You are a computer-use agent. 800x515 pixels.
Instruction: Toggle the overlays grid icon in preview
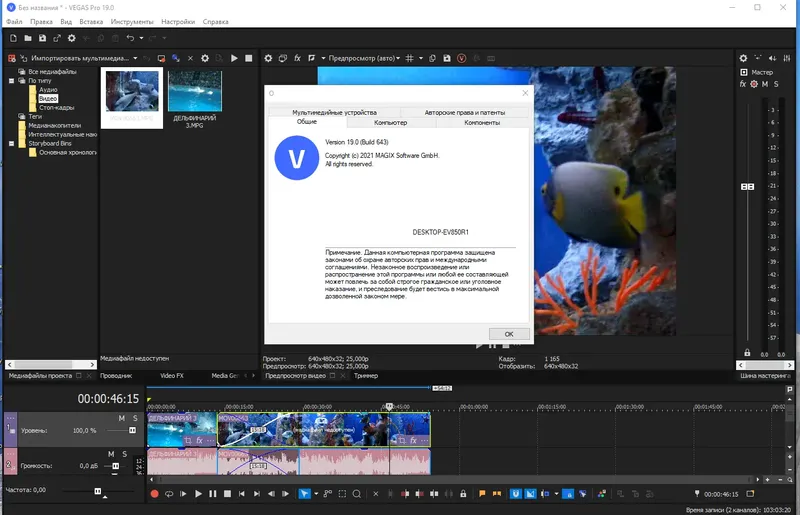tap(409, 58)
